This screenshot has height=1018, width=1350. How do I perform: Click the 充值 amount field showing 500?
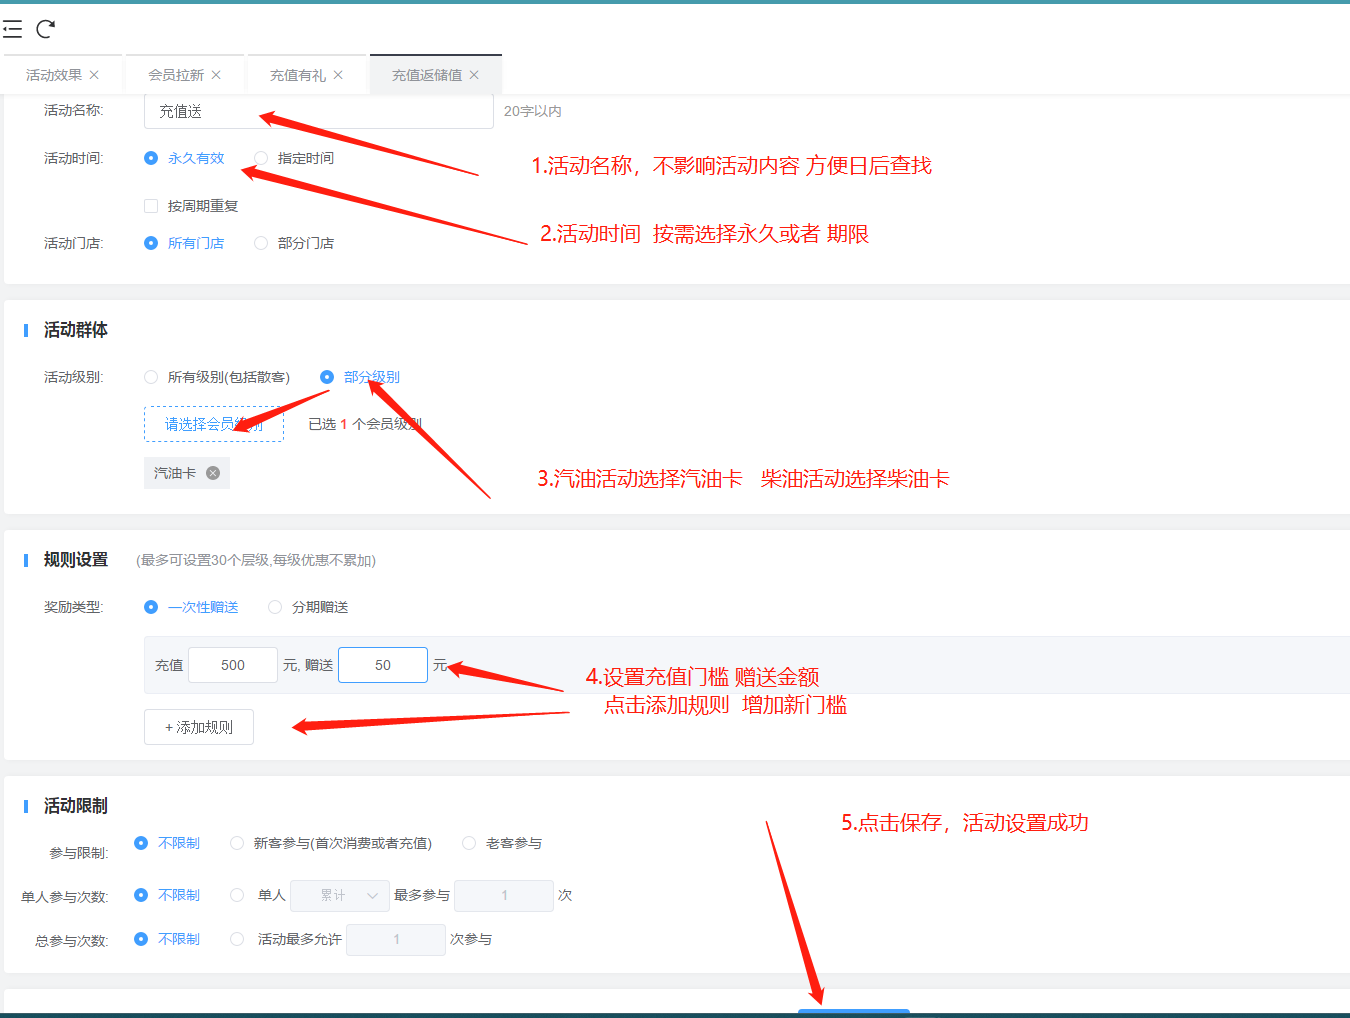(233, 665)
